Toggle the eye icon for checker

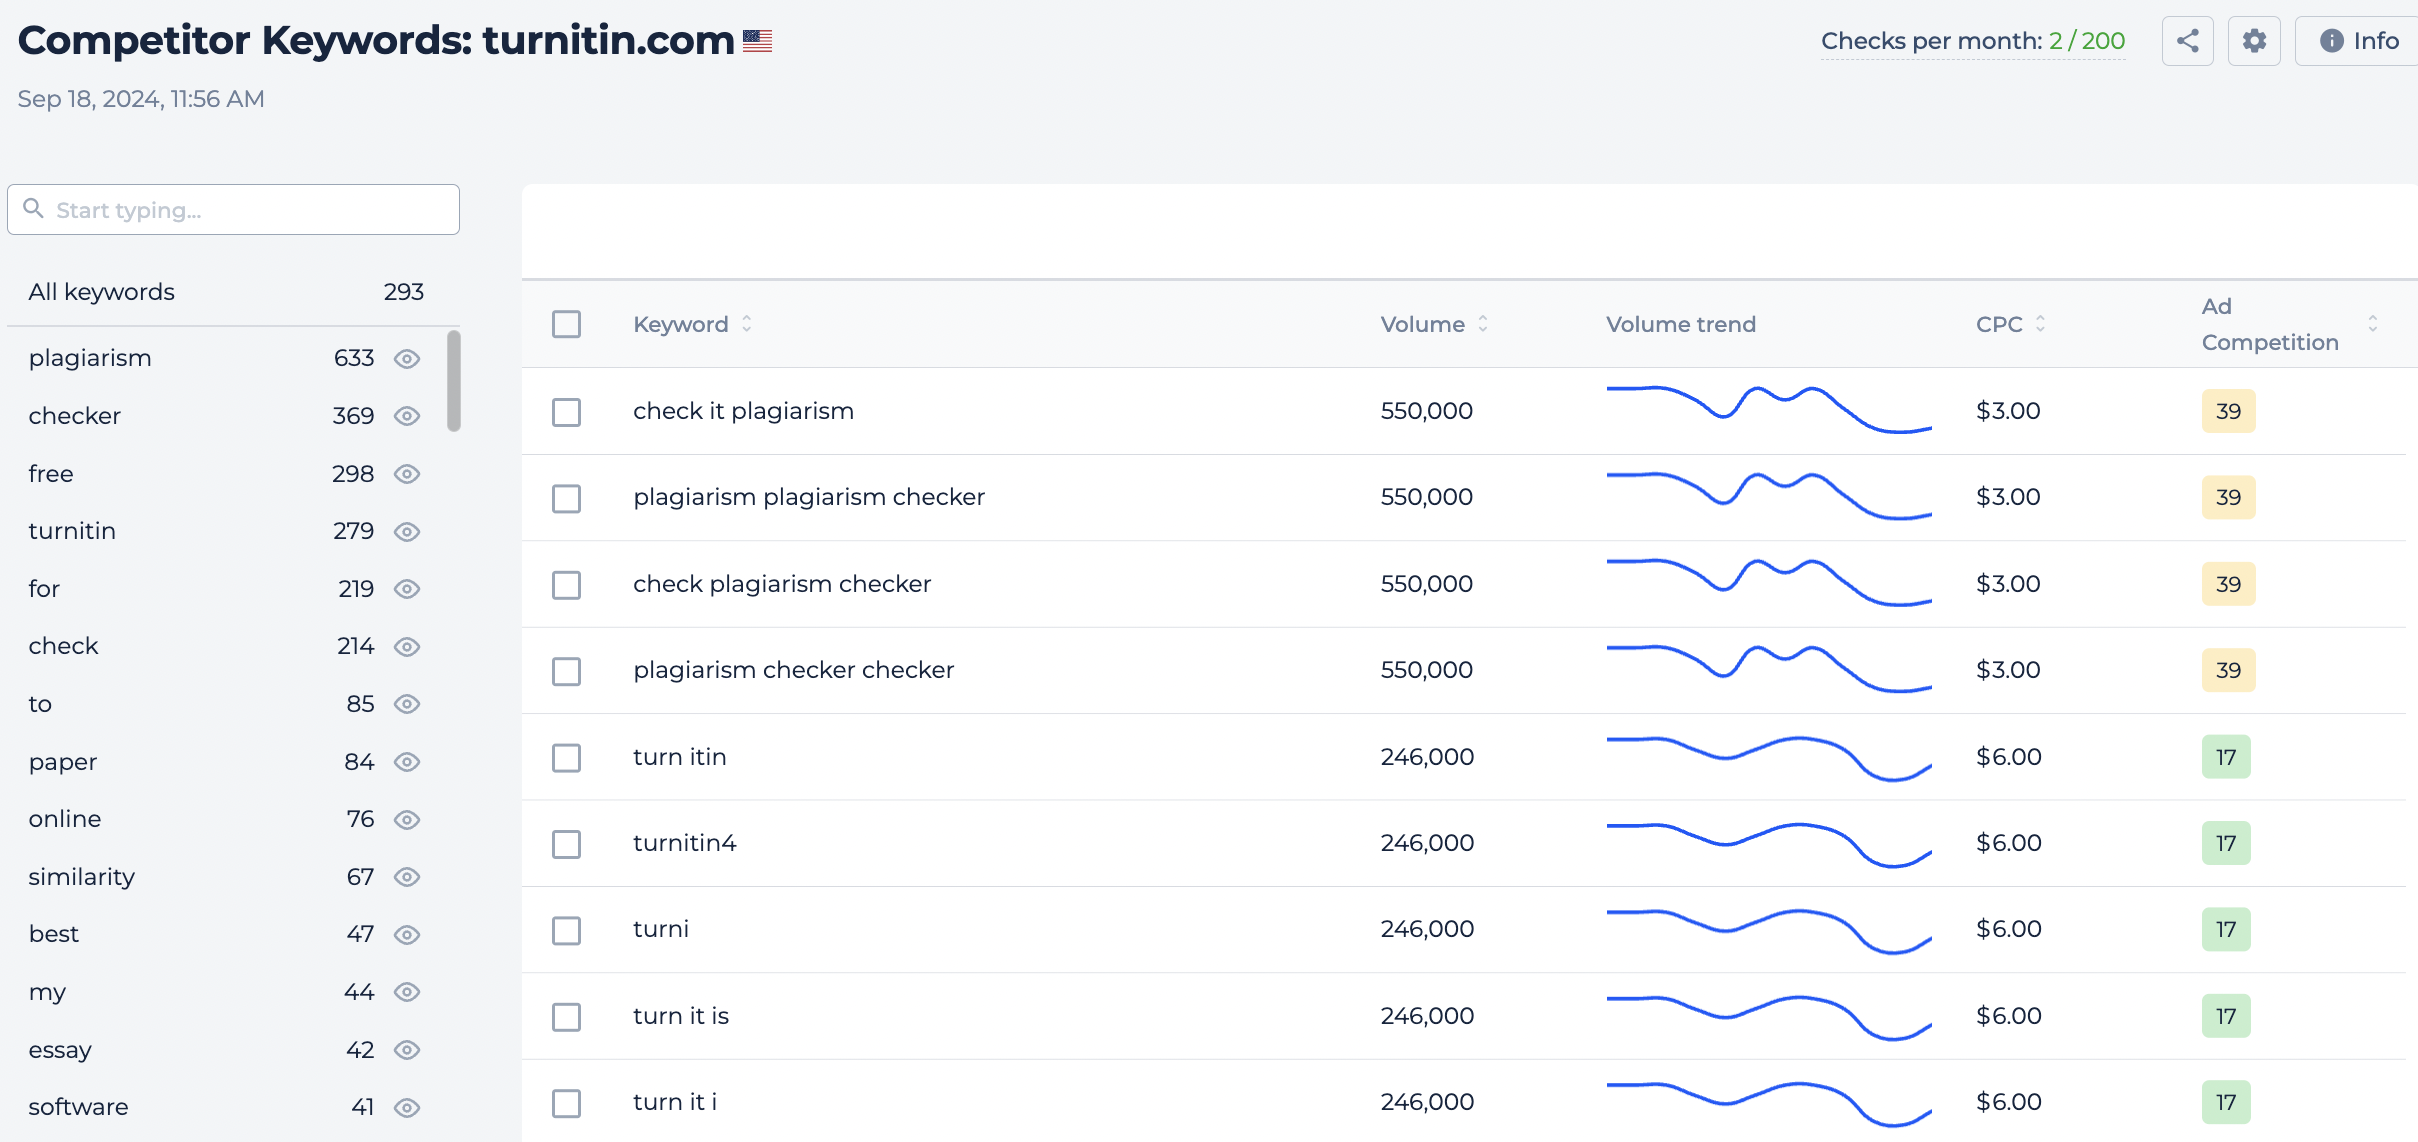click(x=406, y=416)
